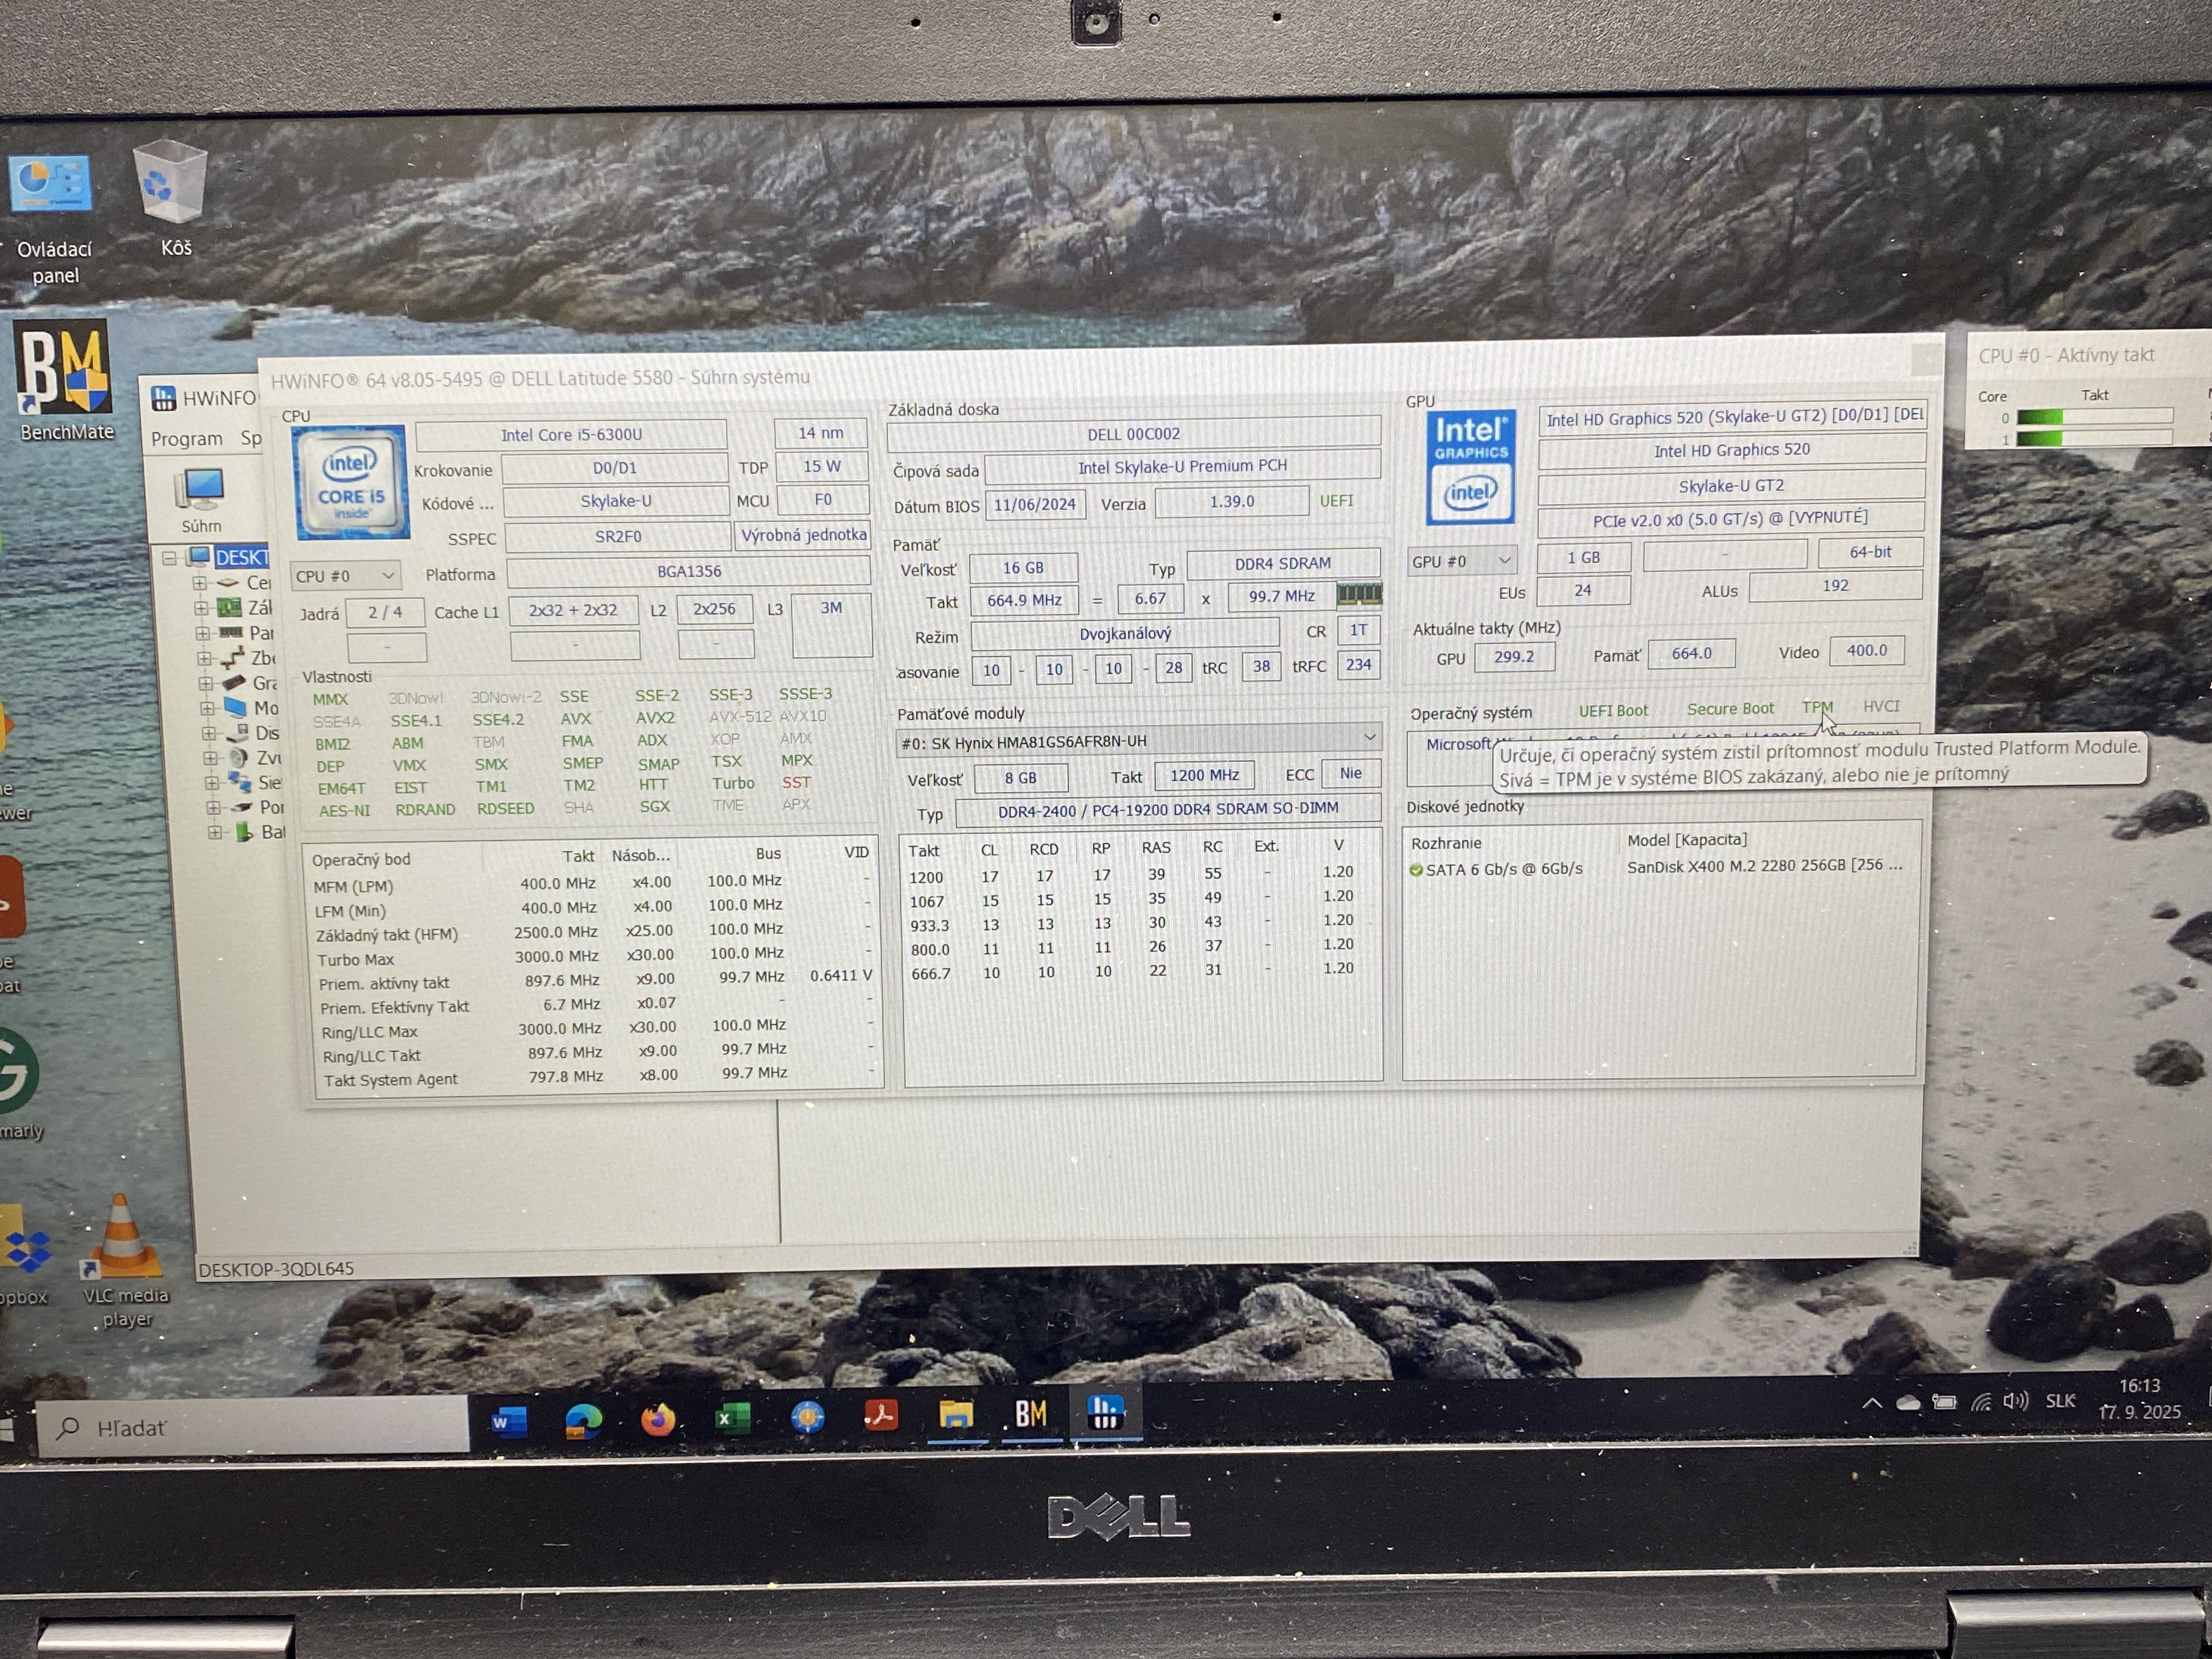This screenshot has width=2212, height=1659.
Task: Click the battery tray icon
Action: (1944, 1402)
